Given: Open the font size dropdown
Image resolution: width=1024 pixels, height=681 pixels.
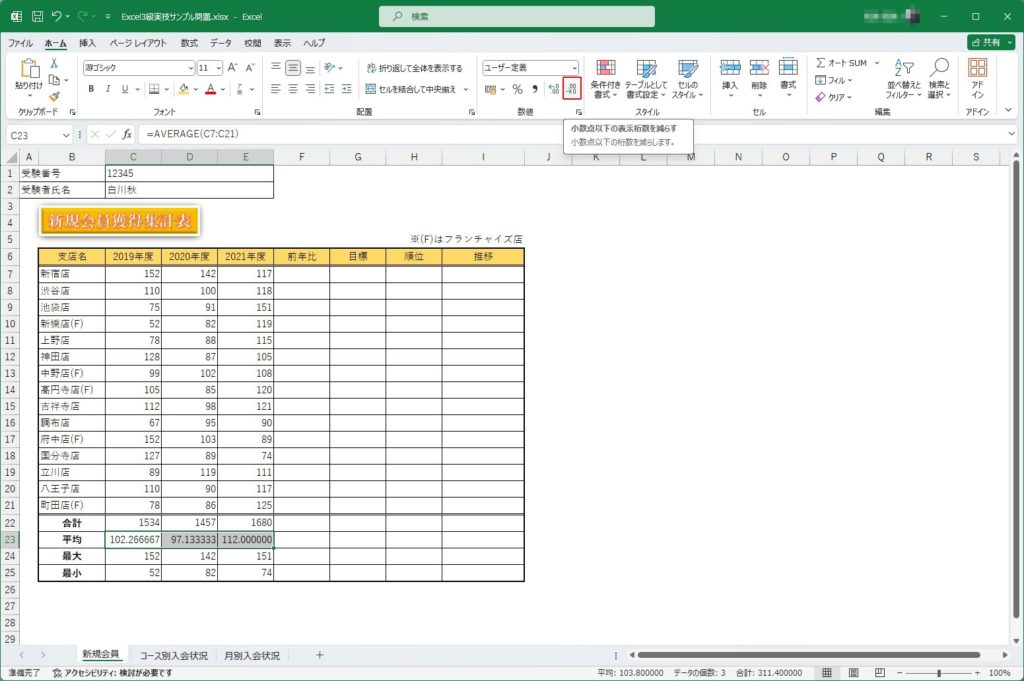Looking at the screenshot, I should click(218, 68).
